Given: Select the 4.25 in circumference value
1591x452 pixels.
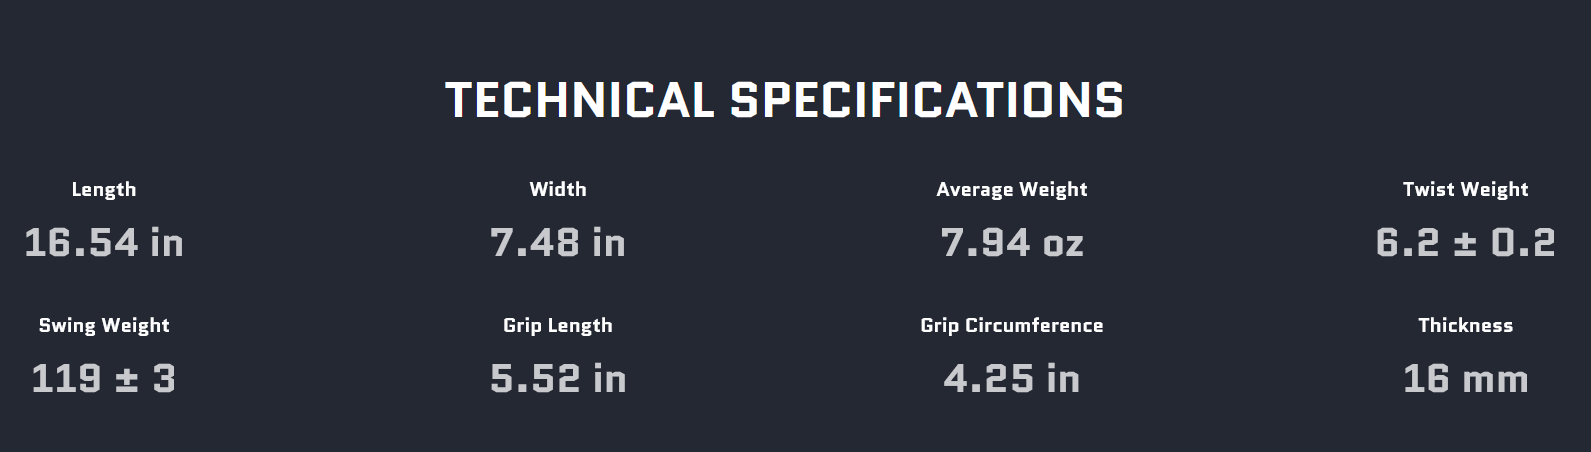Looking at the screenshot, I should (1012, 379).
